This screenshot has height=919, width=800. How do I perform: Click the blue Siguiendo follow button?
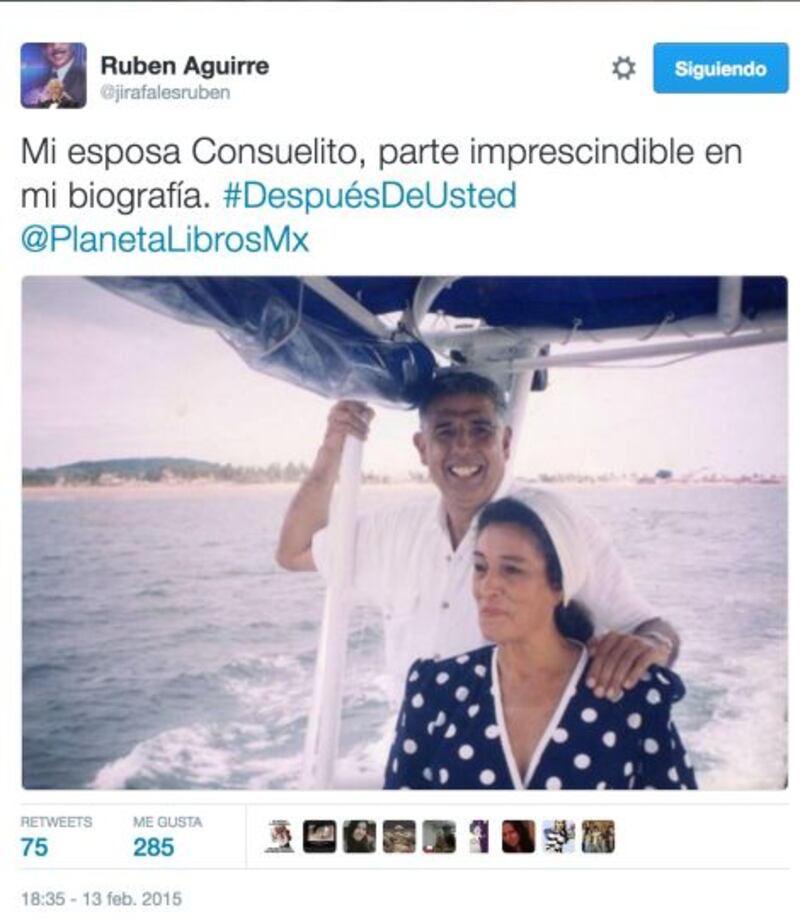(x=720, y=68)
